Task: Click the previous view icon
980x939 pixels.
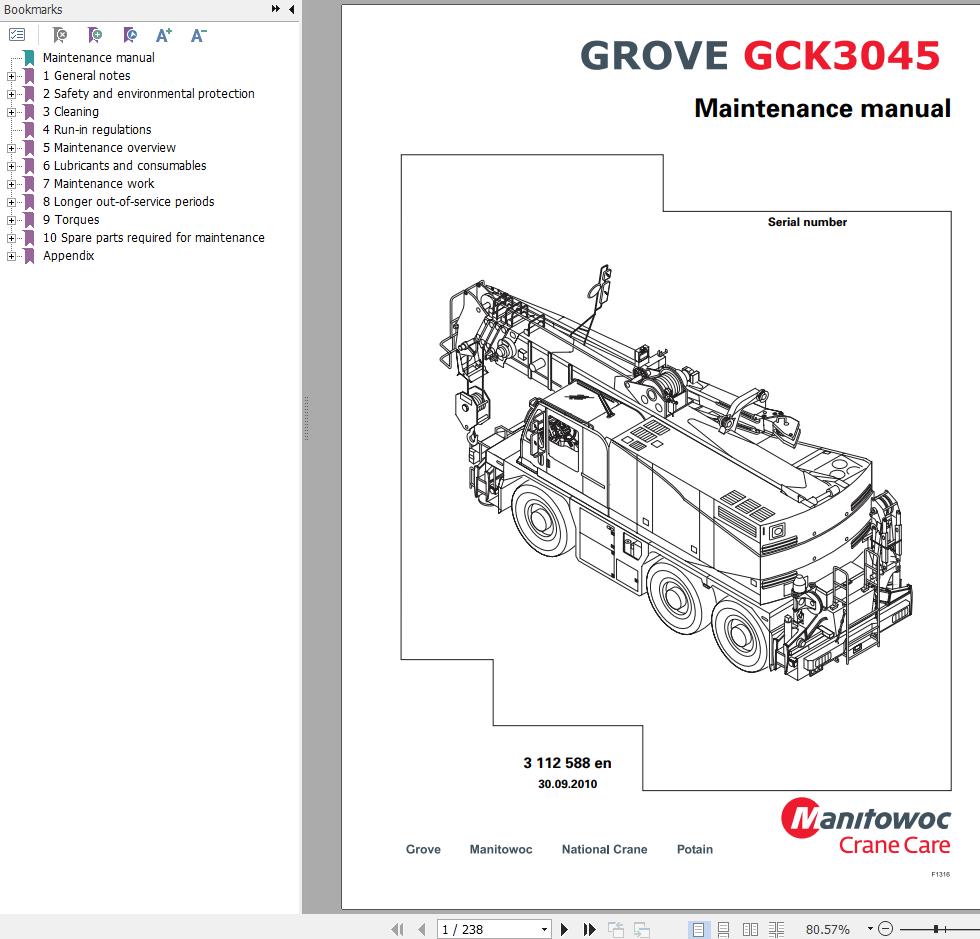Action: (x=616, y=929)
